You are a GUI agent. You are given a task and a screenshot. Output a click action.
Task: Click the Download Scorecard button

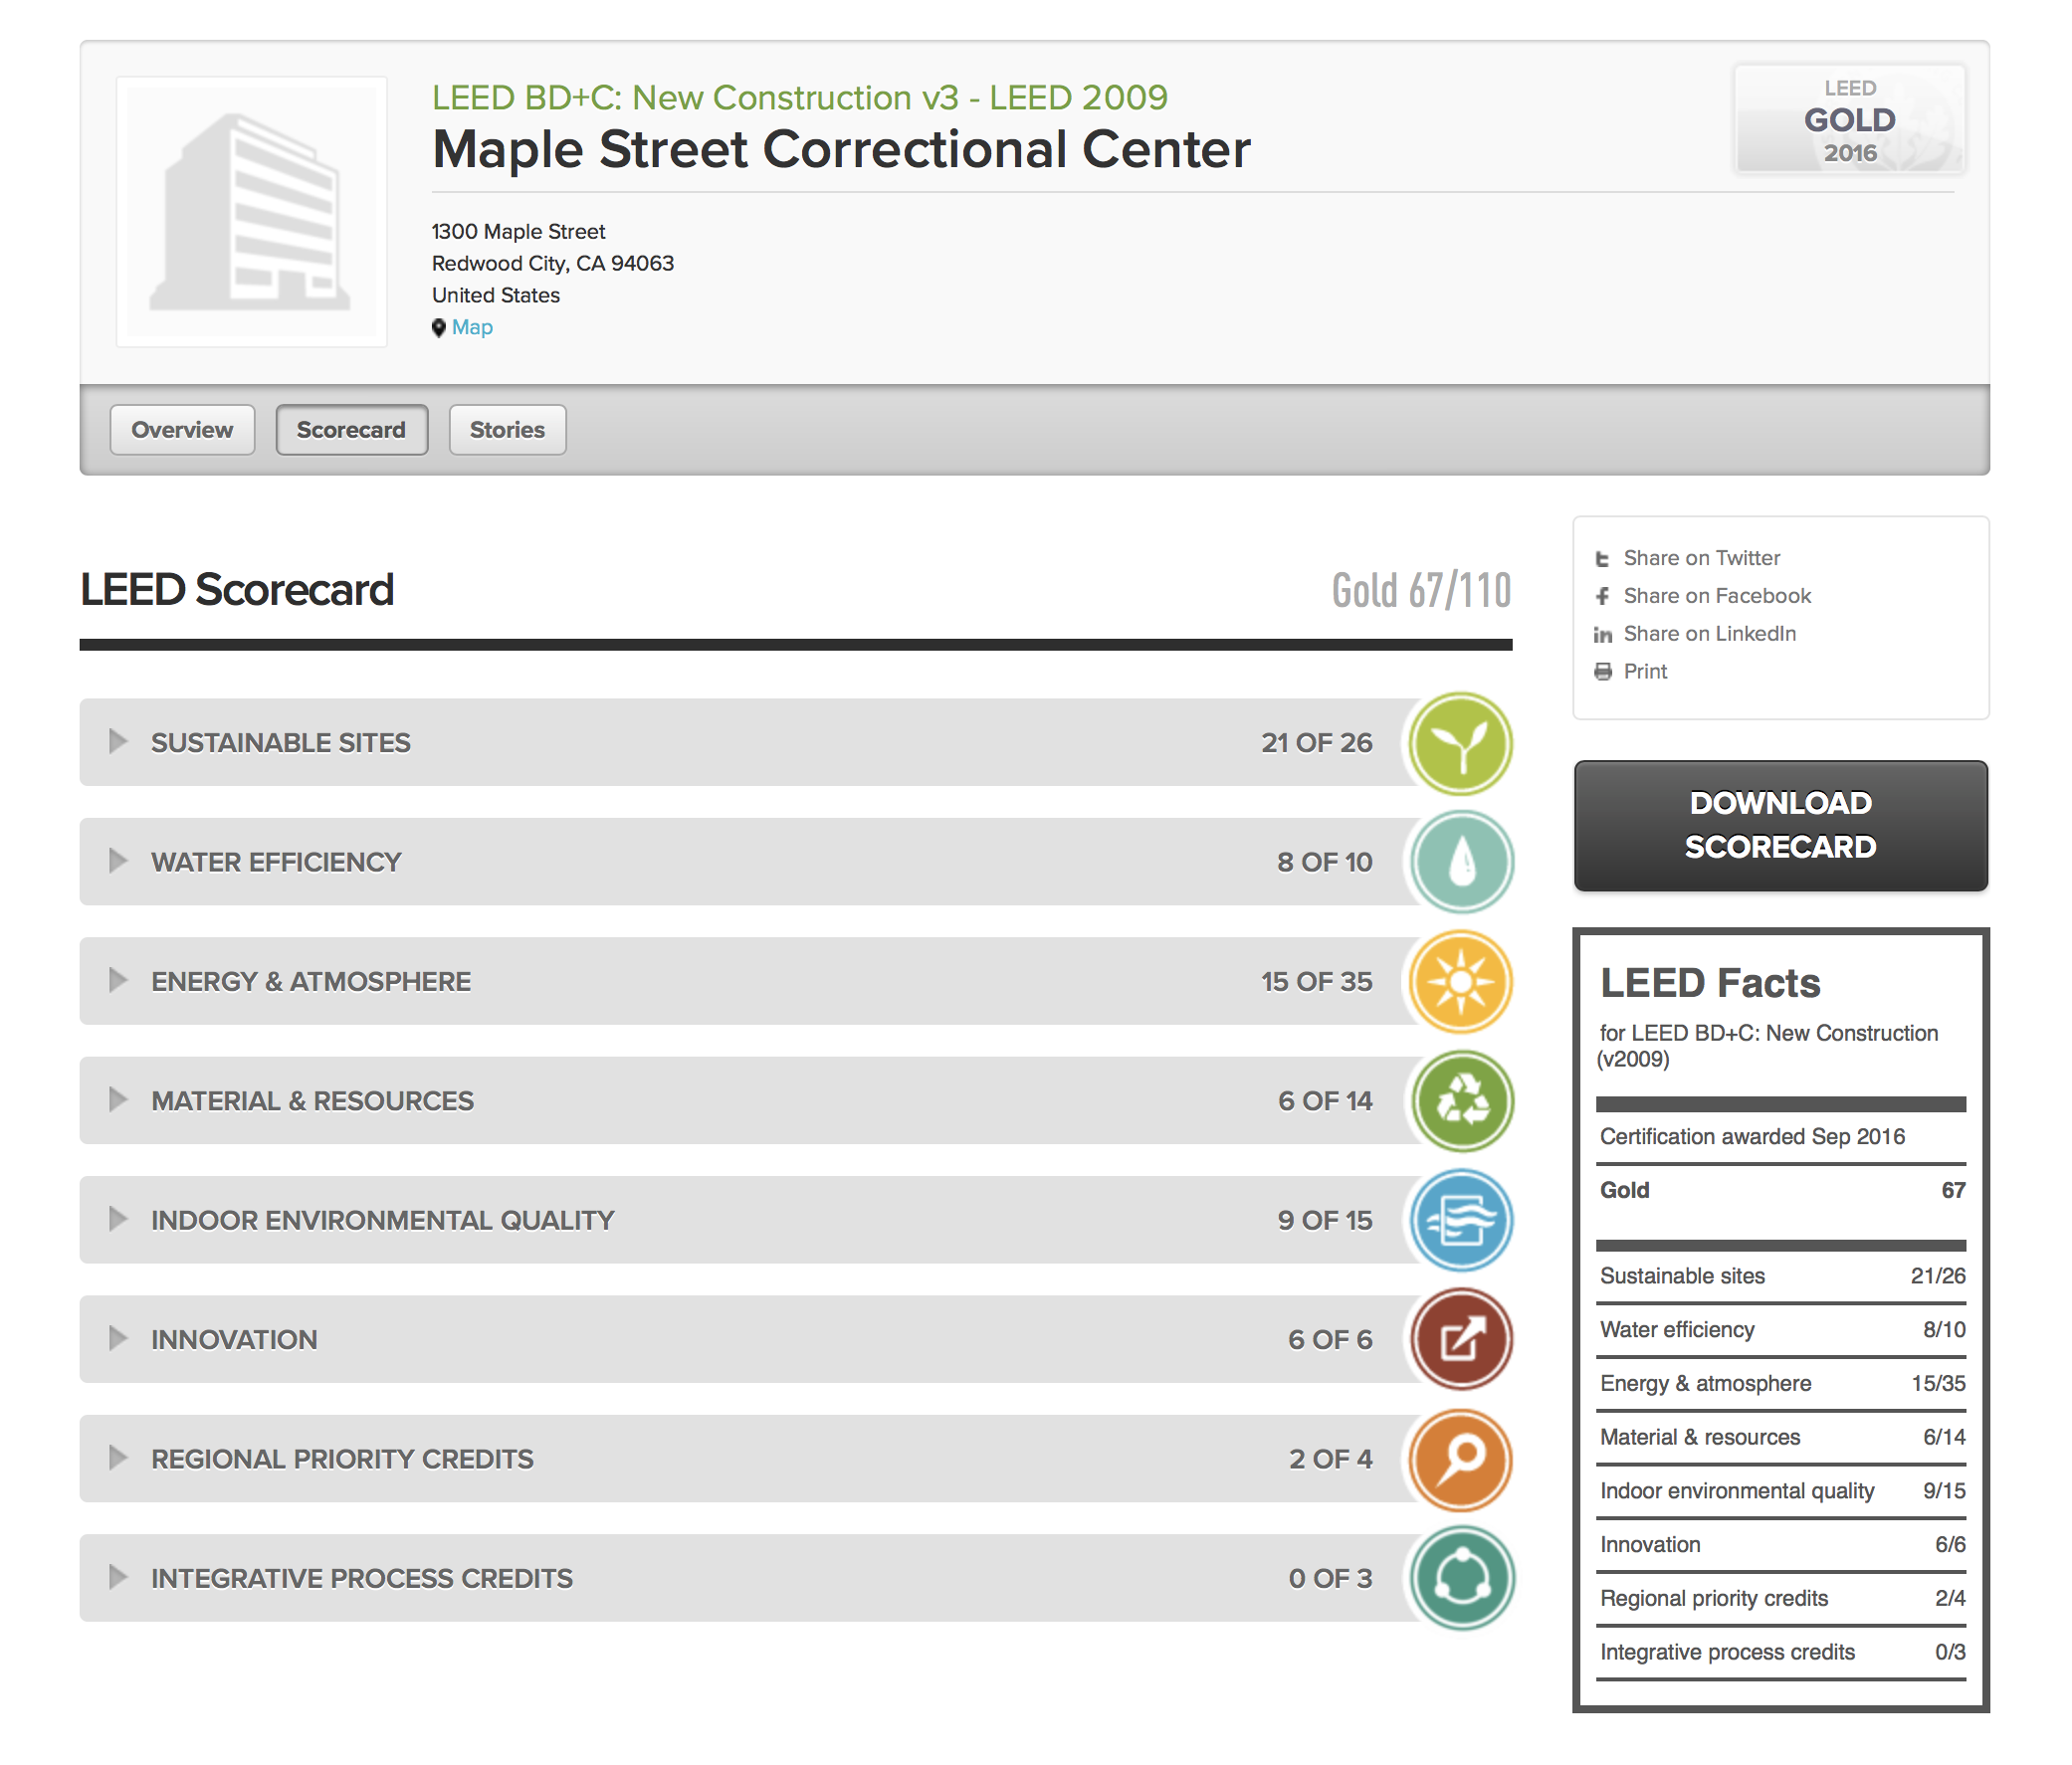1780,825
